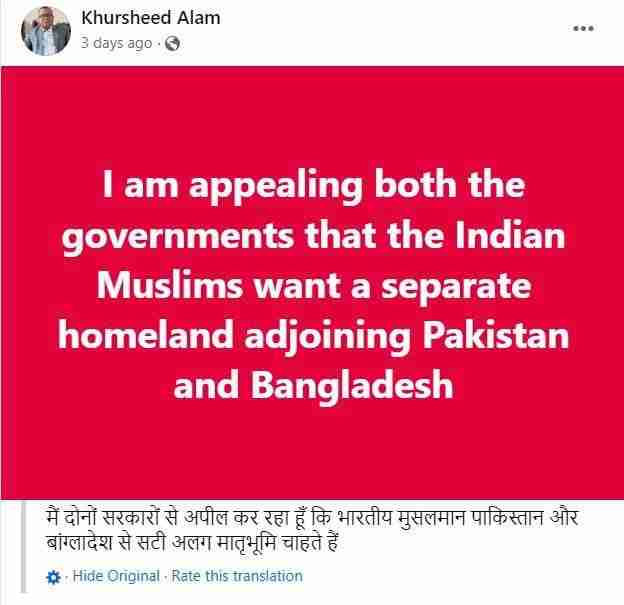This screenshot has width=624, height=605.
Task: Click the line 'I am appealing both the'
Action: [x=314, y=186]
